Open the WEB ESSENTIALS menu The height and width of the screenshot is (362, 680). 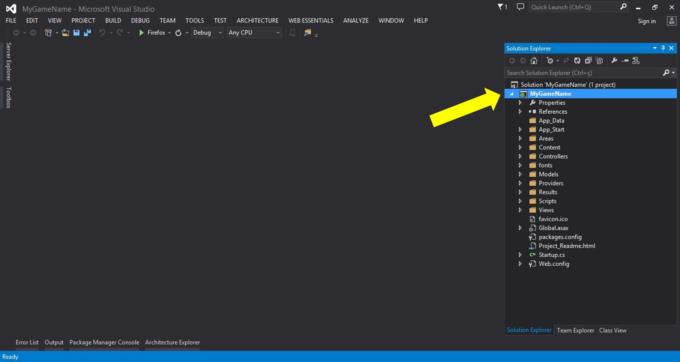[x=311, y=20]
